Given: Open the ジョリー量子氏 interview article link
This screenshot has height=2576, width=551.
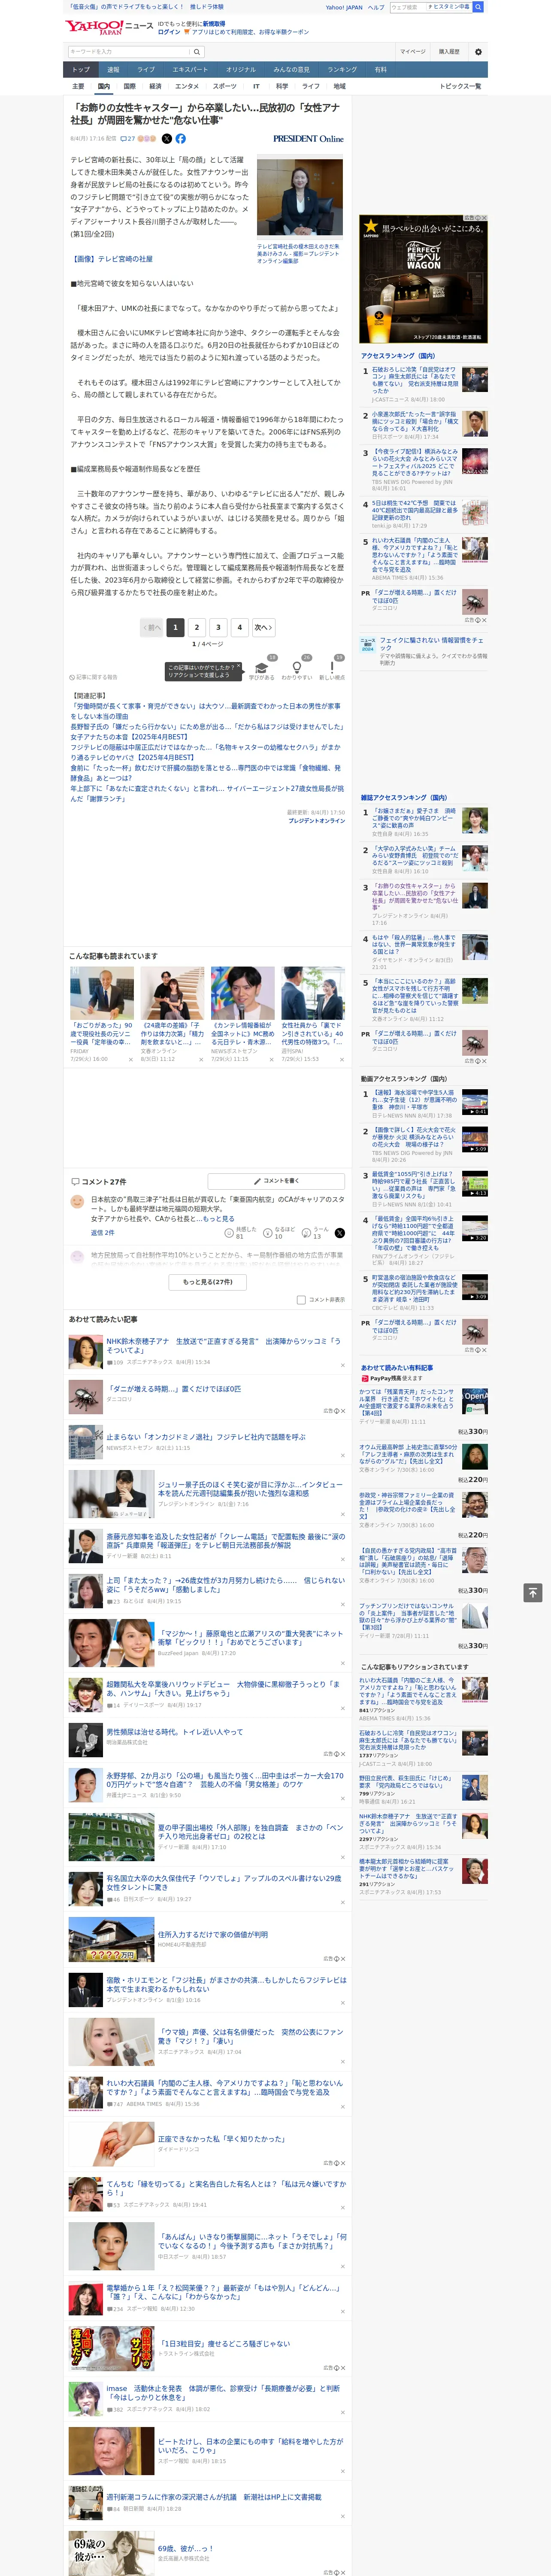Looking at the screenshot, I should click(x=250, y=1489).
